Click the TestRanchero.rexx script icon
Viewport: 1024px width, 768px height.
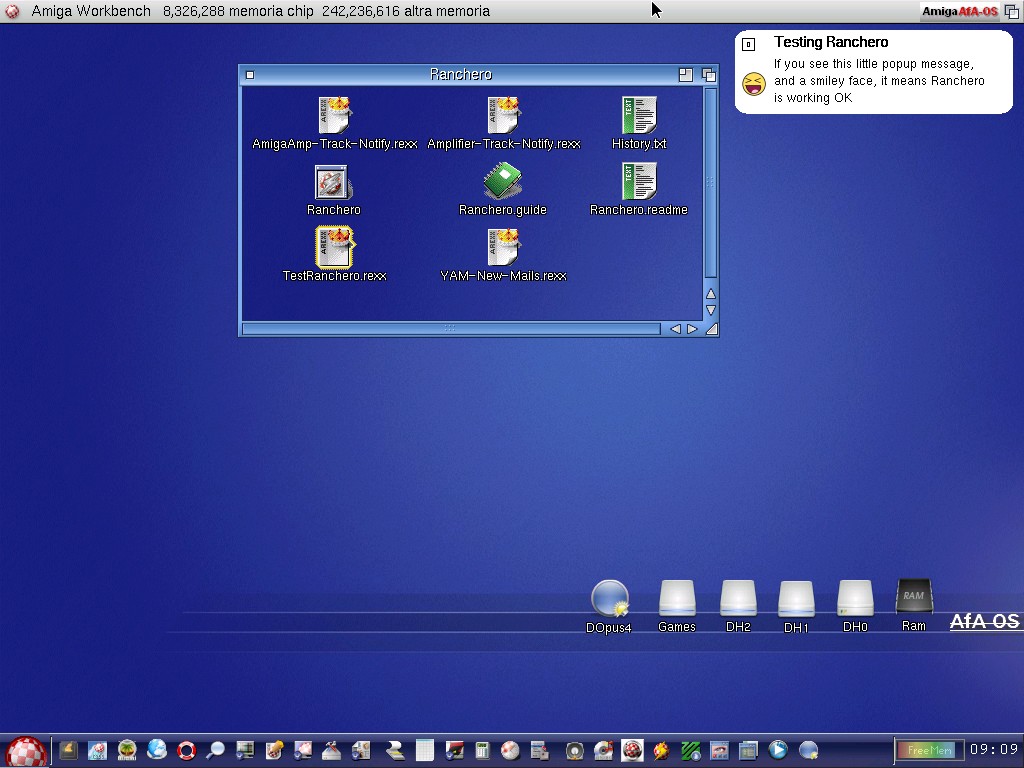coord(334,247)
